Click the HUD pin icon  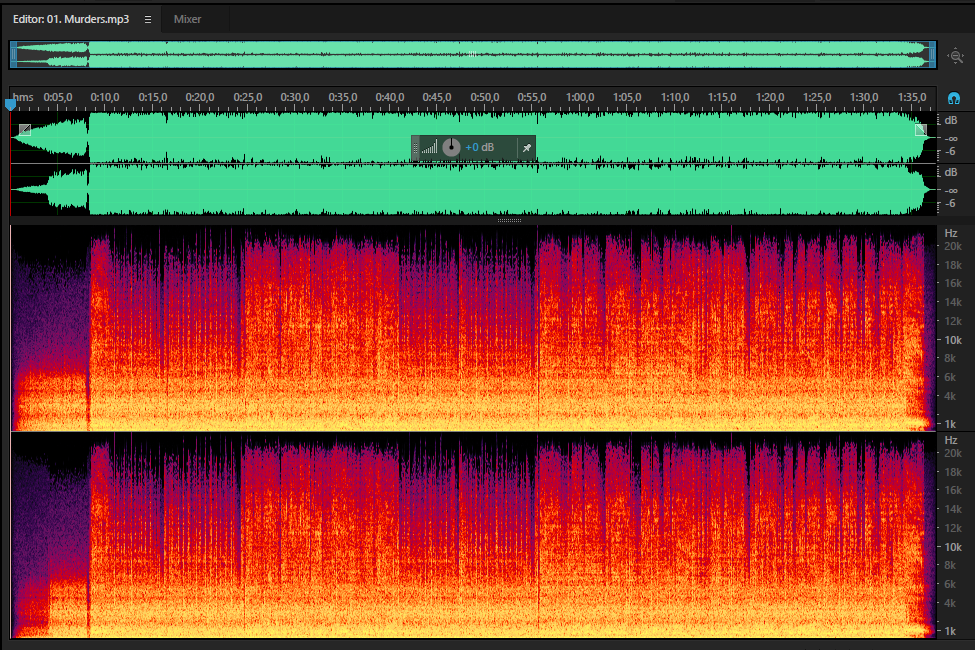click(x=527, y=147)
